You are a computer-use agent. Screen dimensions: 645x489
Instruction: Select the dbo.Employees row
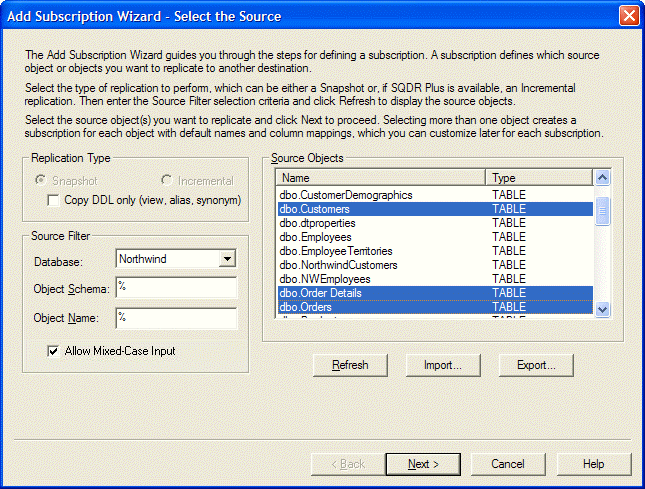(435, 237)
